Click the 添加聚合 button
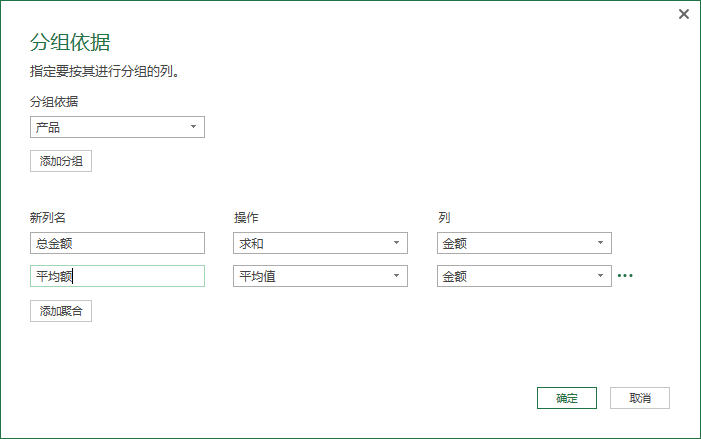The width and height of the screenshot is (701, 439). click(x=61, y=311)
